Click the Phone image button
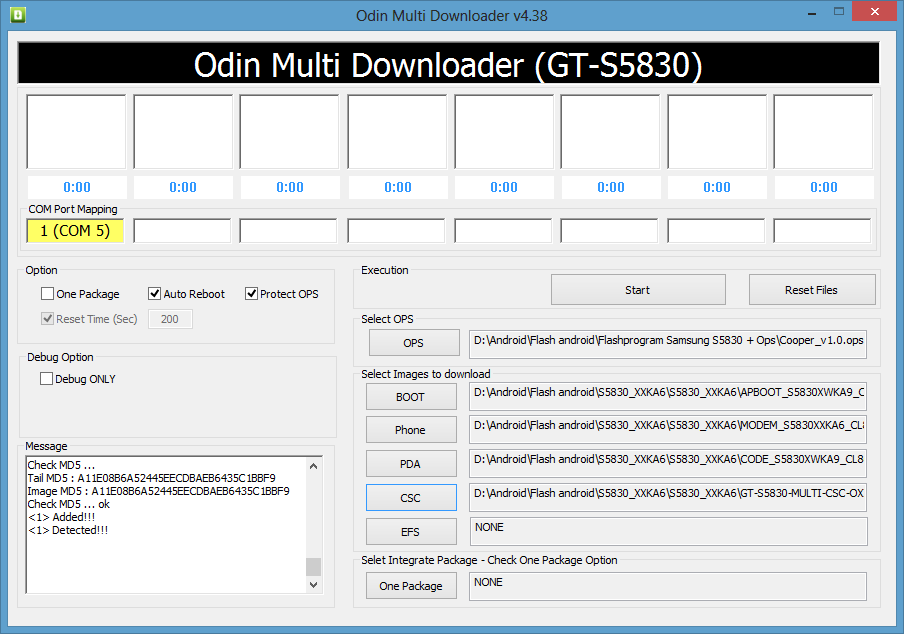Viewport: 904px width, 634px height. point(410,430)
